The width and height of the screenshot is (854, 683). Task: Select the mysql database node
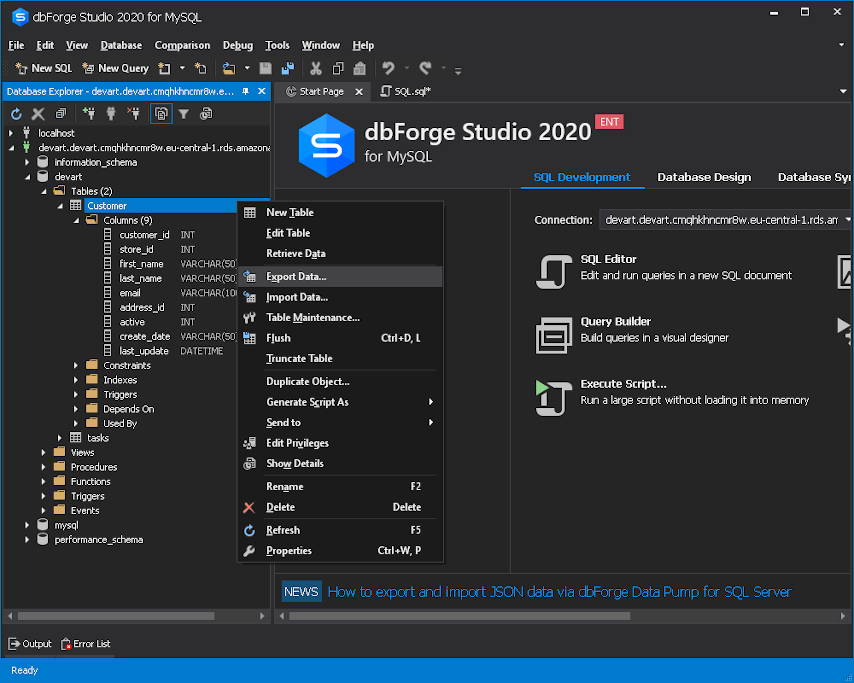pyautogui.click(x=66, y=525)
